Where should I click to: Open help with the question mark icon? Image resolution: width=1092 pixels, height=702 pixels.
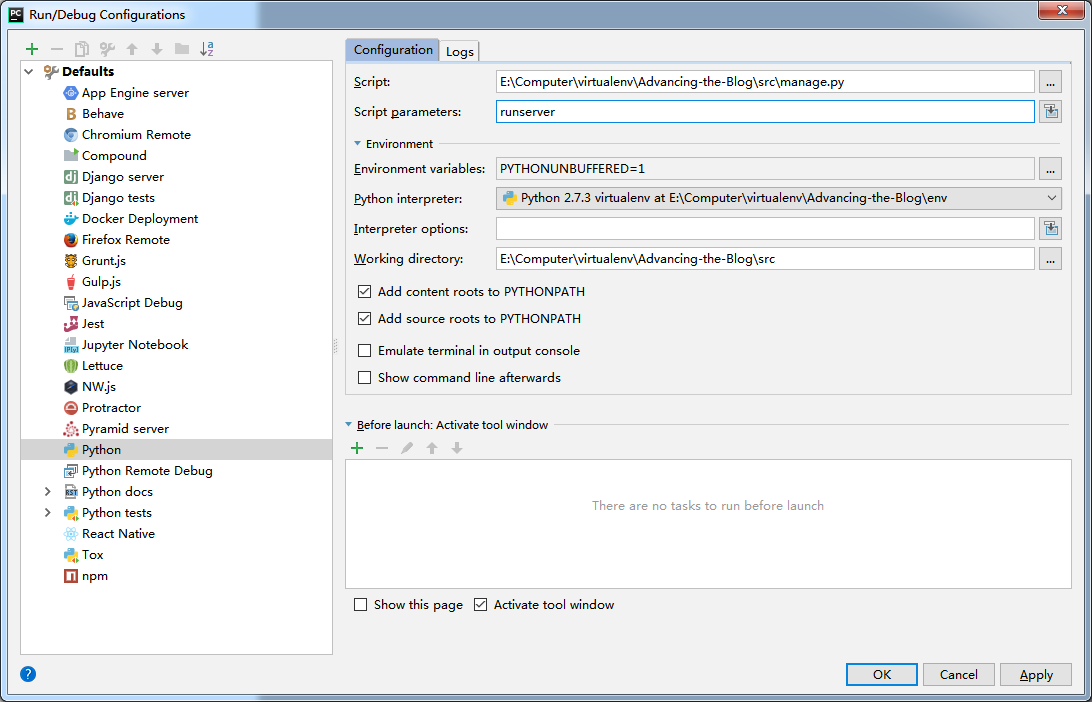pyautogui.click(x=28, y=673)
